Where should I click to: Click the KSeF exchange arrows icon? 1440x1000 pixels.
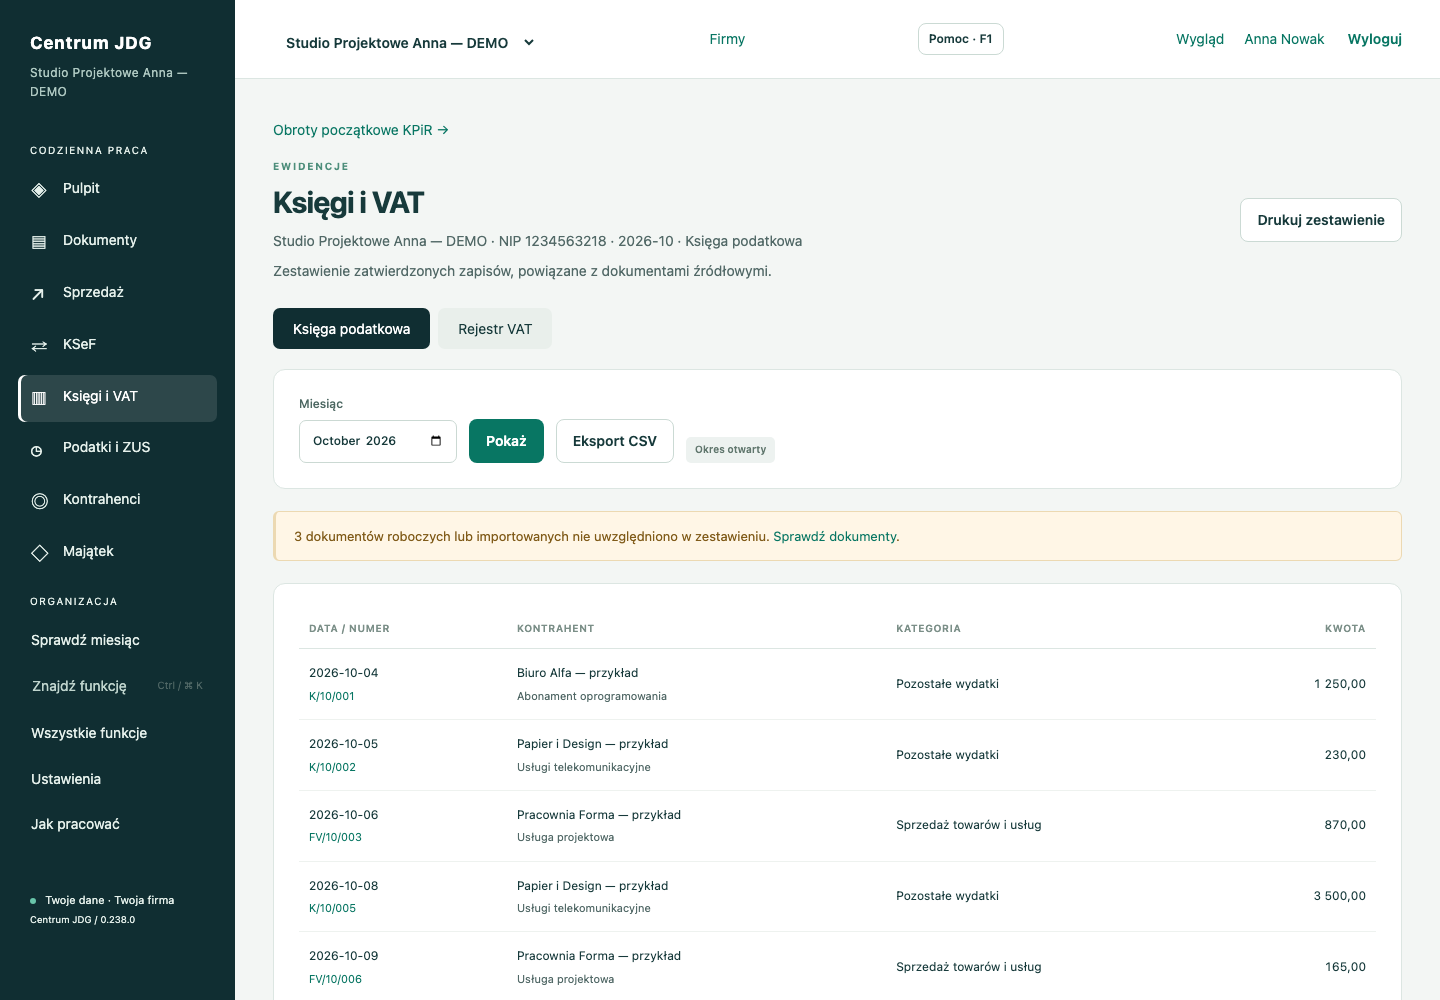(x=39, y=346)
